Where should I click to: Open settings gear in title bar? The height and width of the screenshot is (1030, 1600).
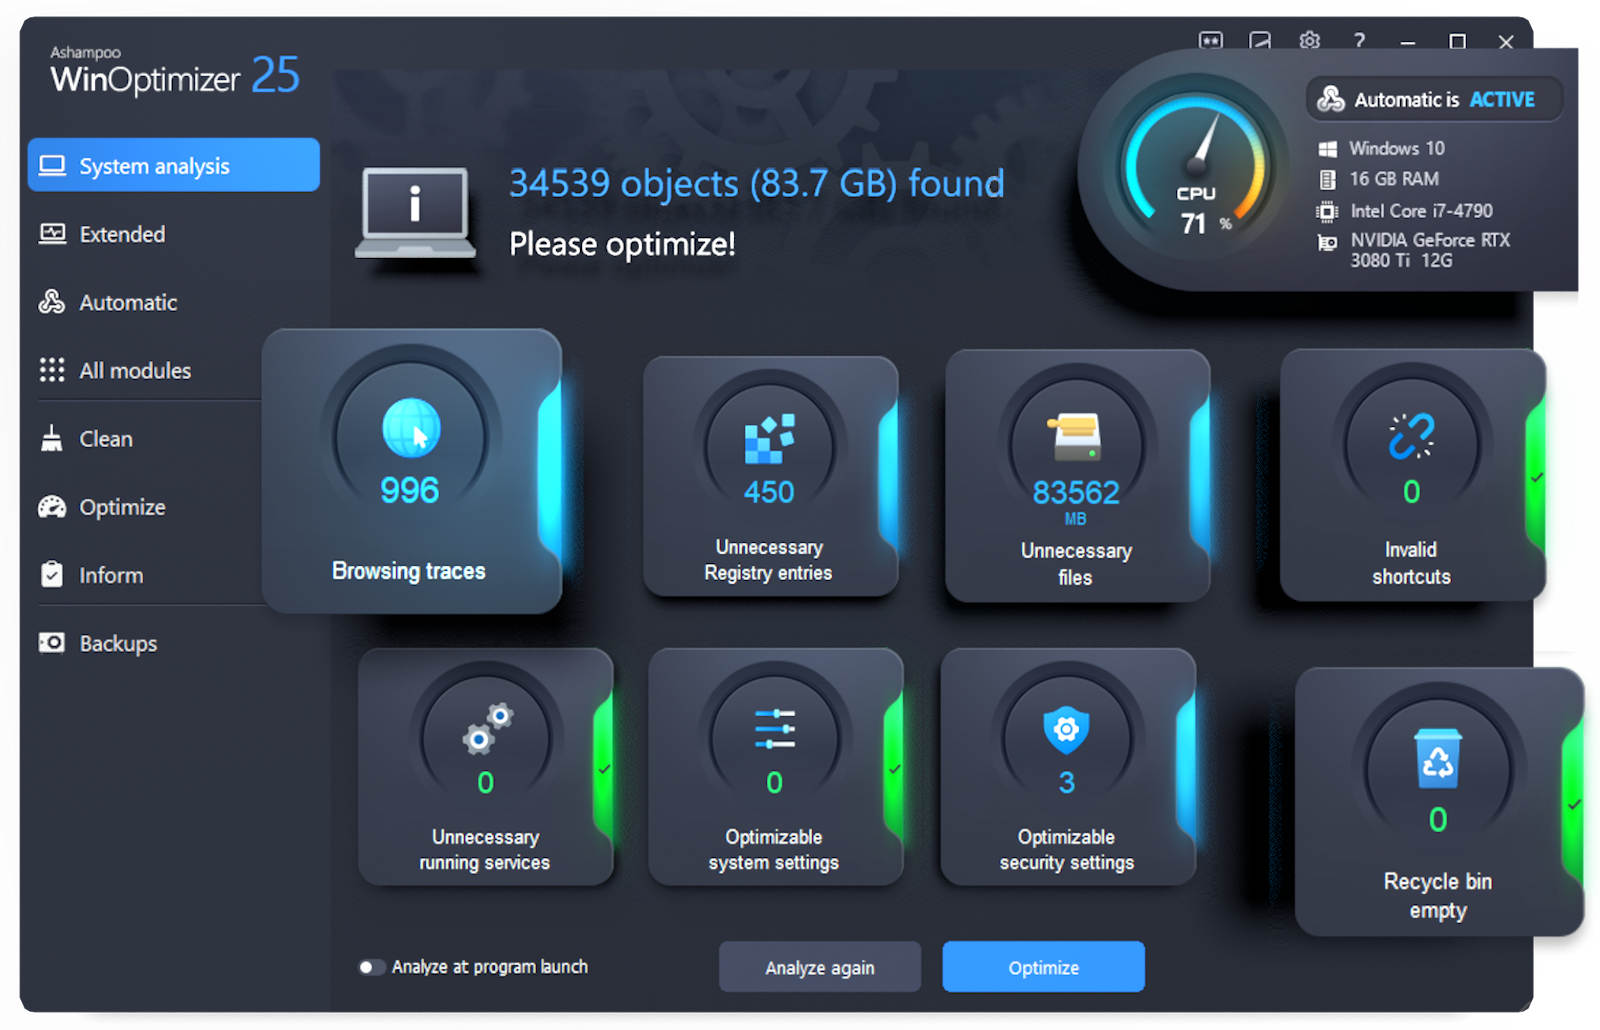[x=1309, y=41]
